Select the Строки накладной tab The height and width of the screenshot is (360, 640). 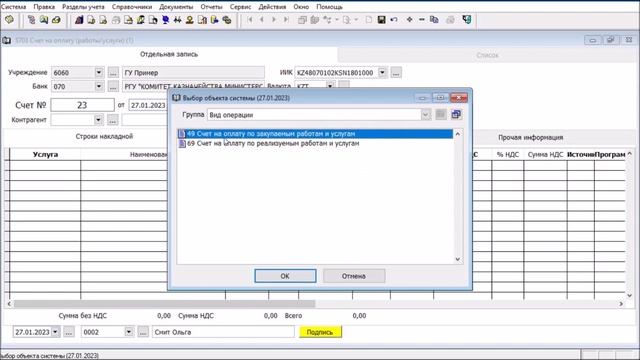tap(104, 136)
